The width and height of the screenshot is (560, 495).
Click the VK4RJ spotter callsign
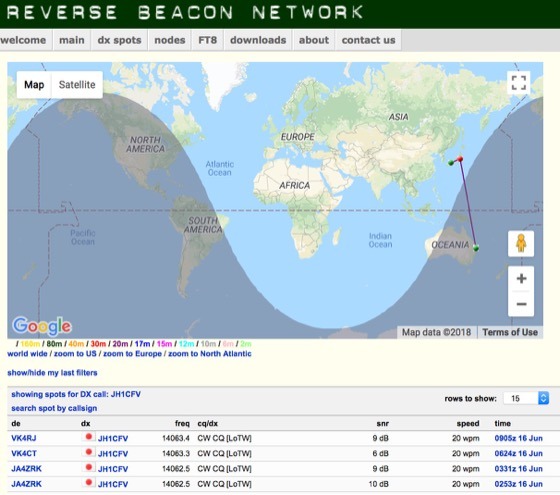(x=24, y=438)
